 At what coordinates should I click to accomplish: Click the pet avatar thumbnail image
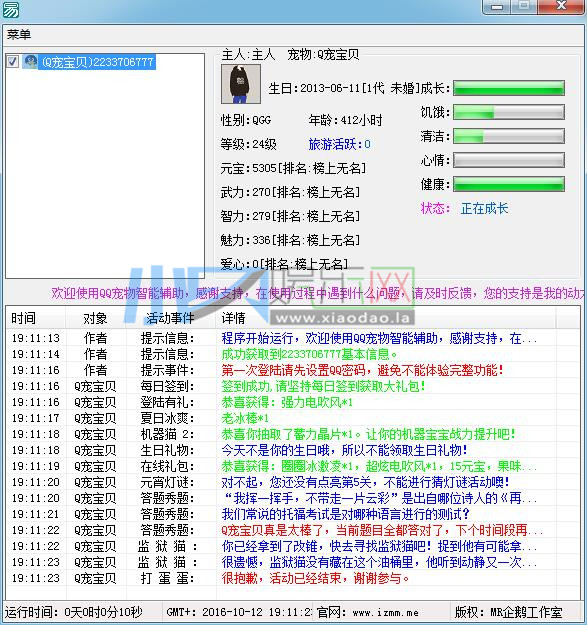tap(241, 84)
